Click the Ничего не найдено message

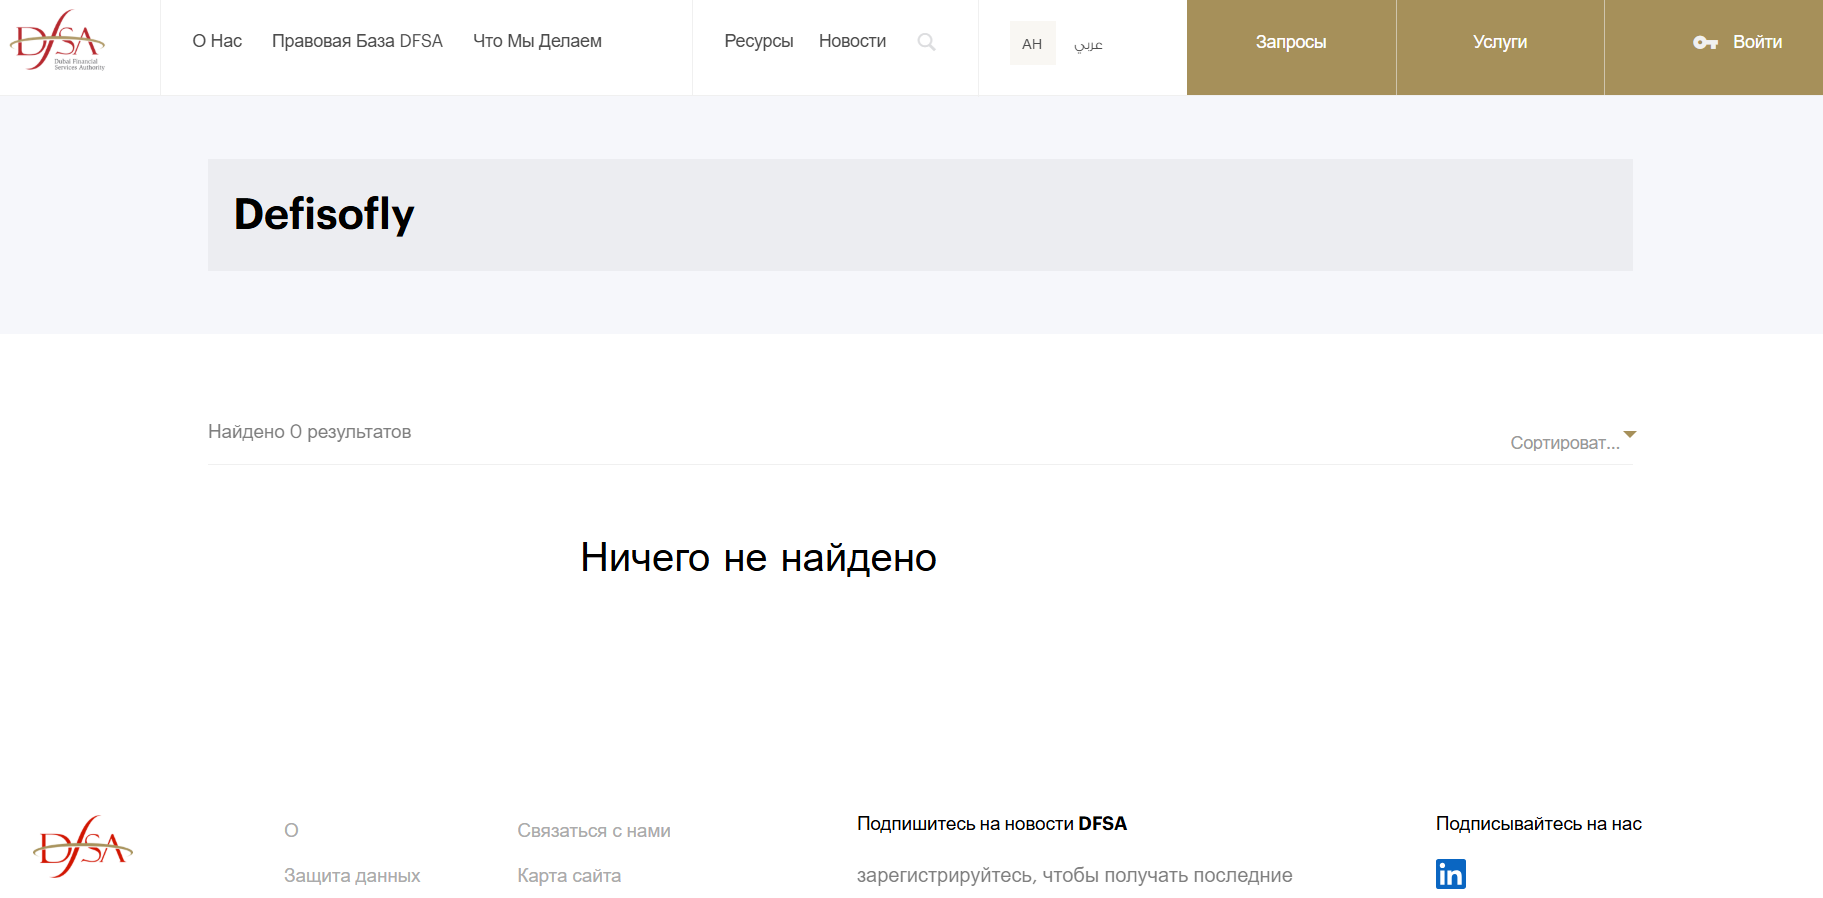coord(758,557)
